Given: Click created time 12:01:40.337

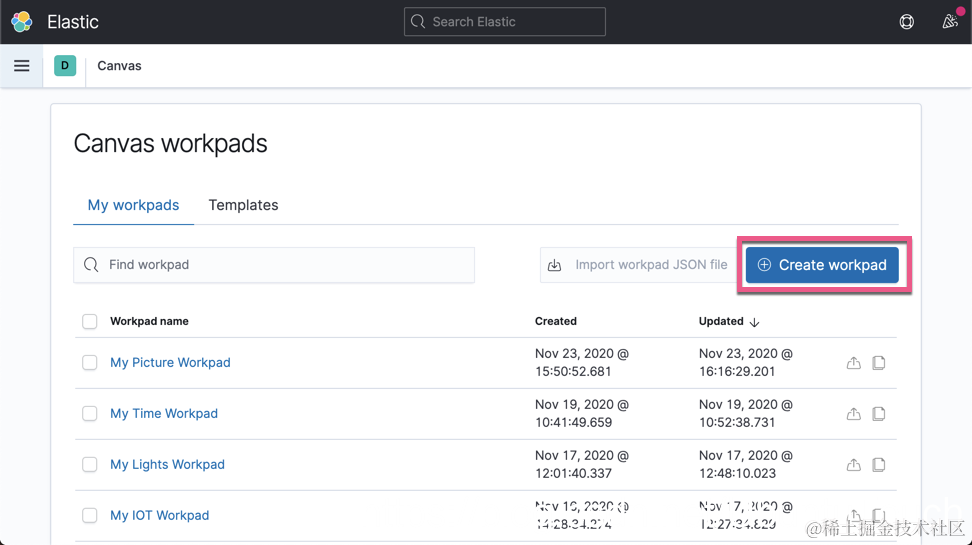Looking at the screenshot, I should [x=573, y=473].
